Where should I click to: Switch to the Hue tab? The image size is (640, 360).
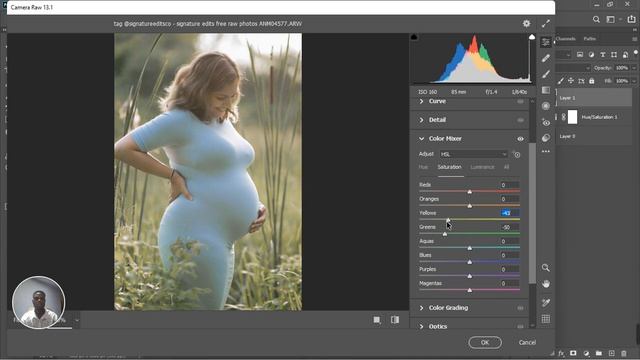(x=423, y=167)
